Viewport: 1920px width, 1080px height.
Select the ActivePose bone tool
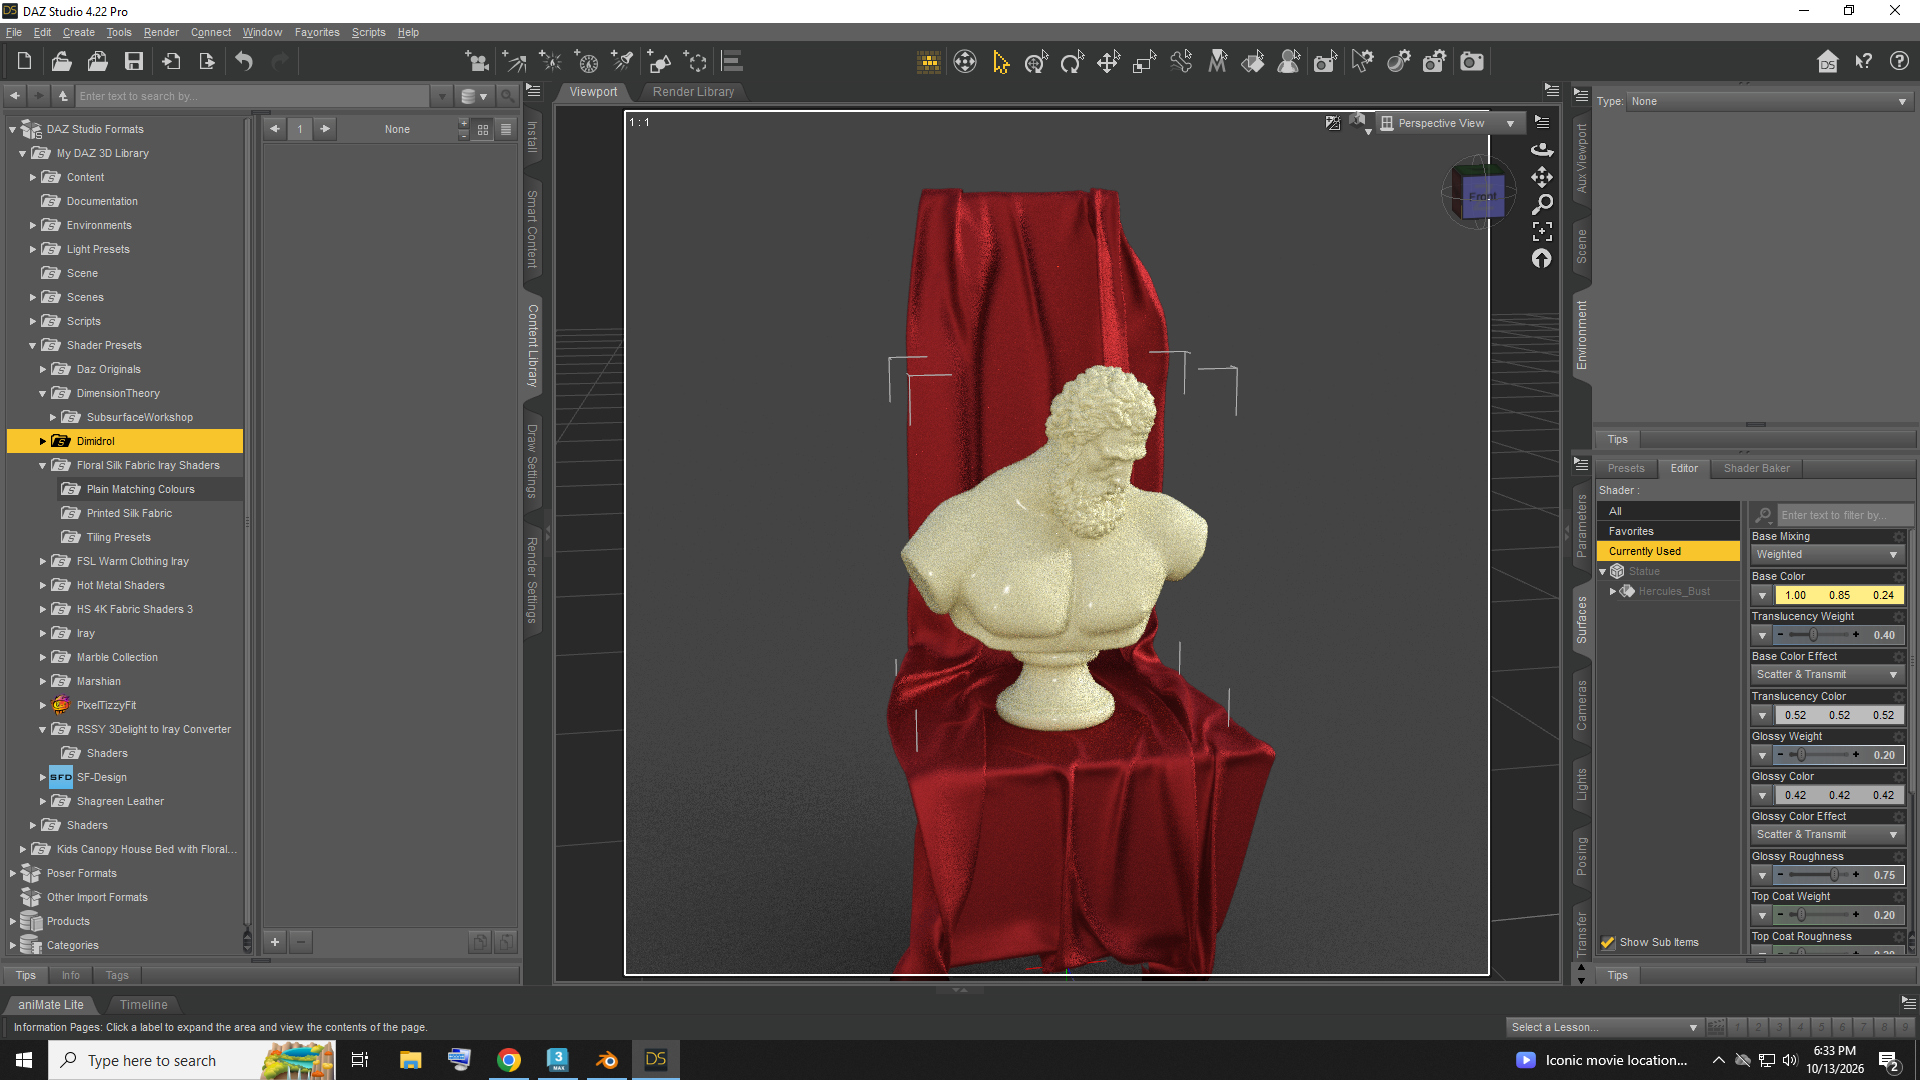tap(1180, 62)
